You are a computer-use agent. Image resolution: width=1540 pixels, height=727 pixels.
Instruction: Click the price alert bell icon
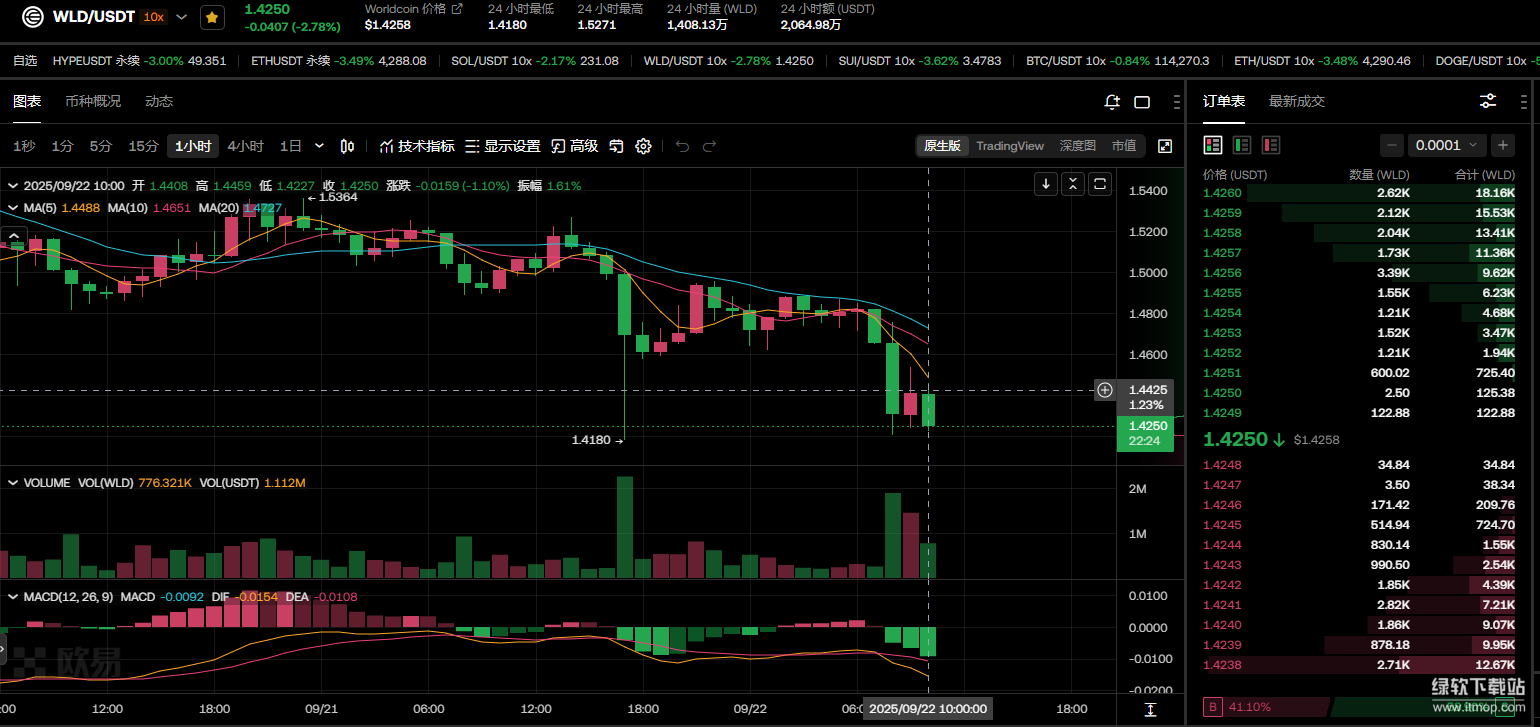click(1112, 102)
